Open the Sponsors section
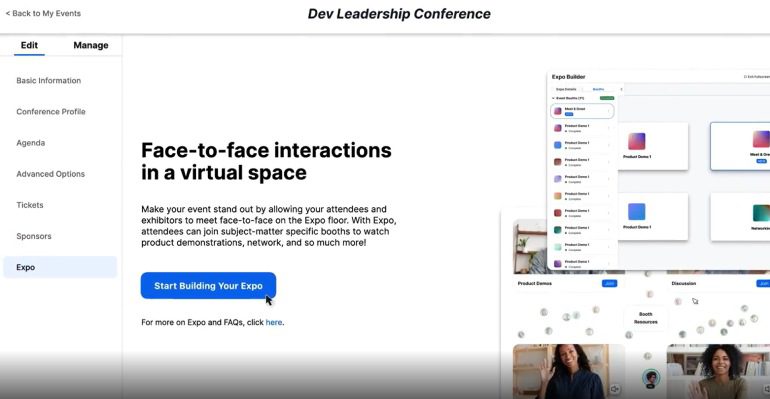This screenshot has height=399, width=770. (x=34, y=236)
